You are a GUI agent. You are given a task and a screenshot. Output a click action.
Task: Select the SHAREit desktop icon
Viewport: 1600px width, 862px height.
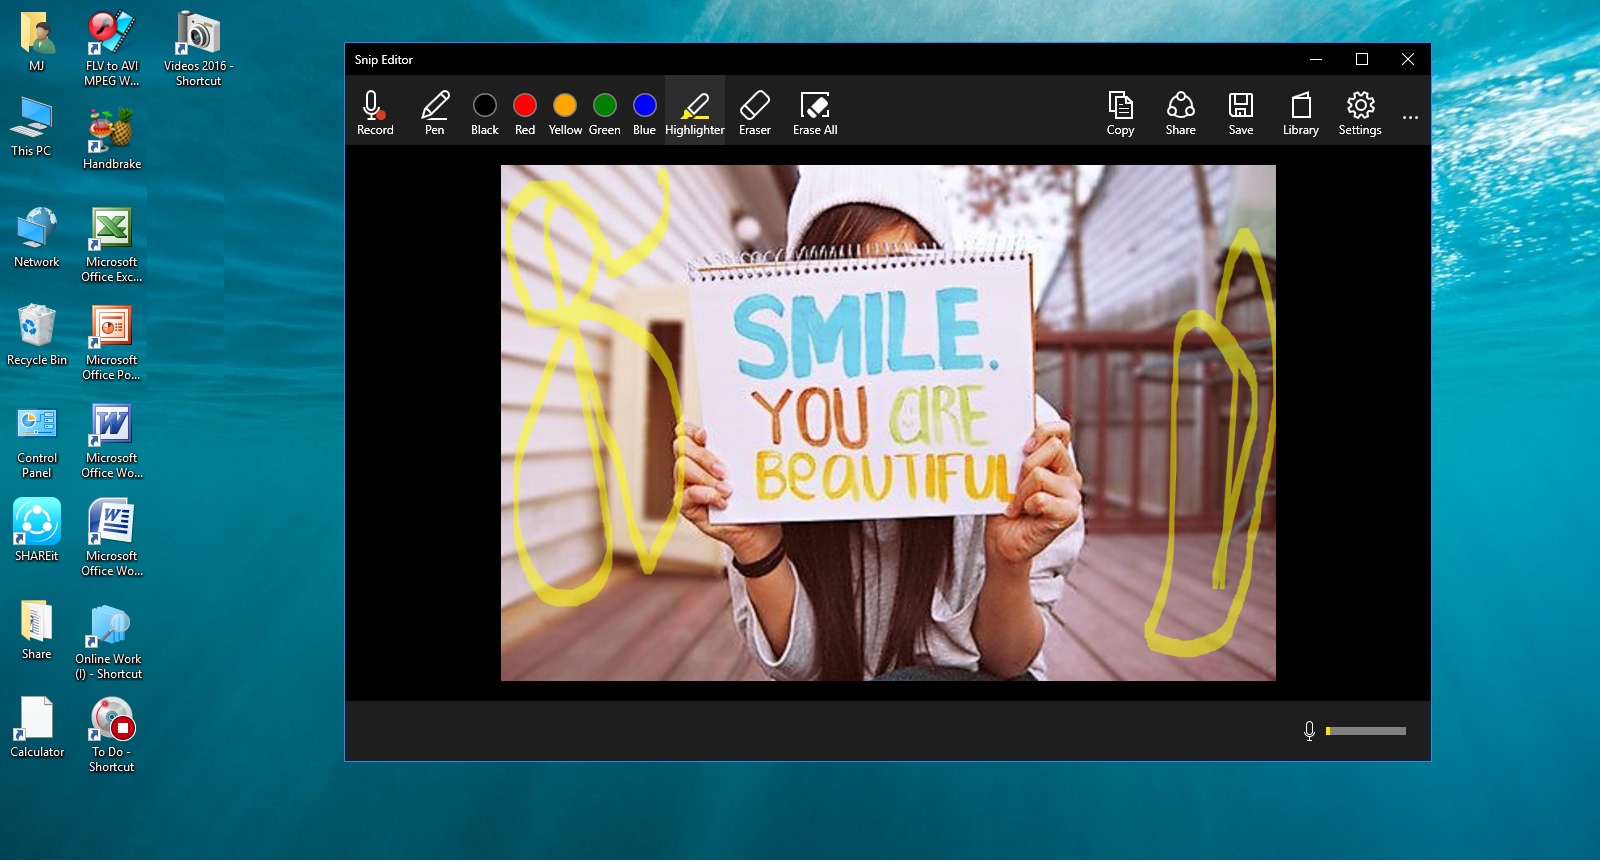(37, 530)
